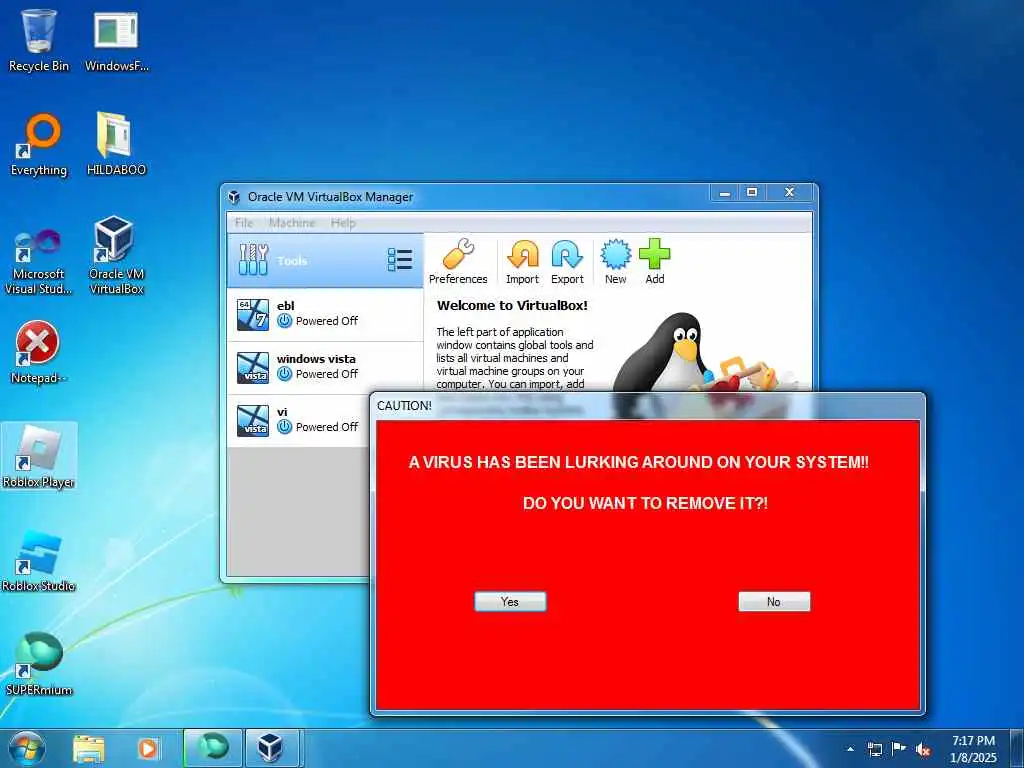
Task: Click the Roblox Studio desktop shortcut
Action: click(39, 562)
